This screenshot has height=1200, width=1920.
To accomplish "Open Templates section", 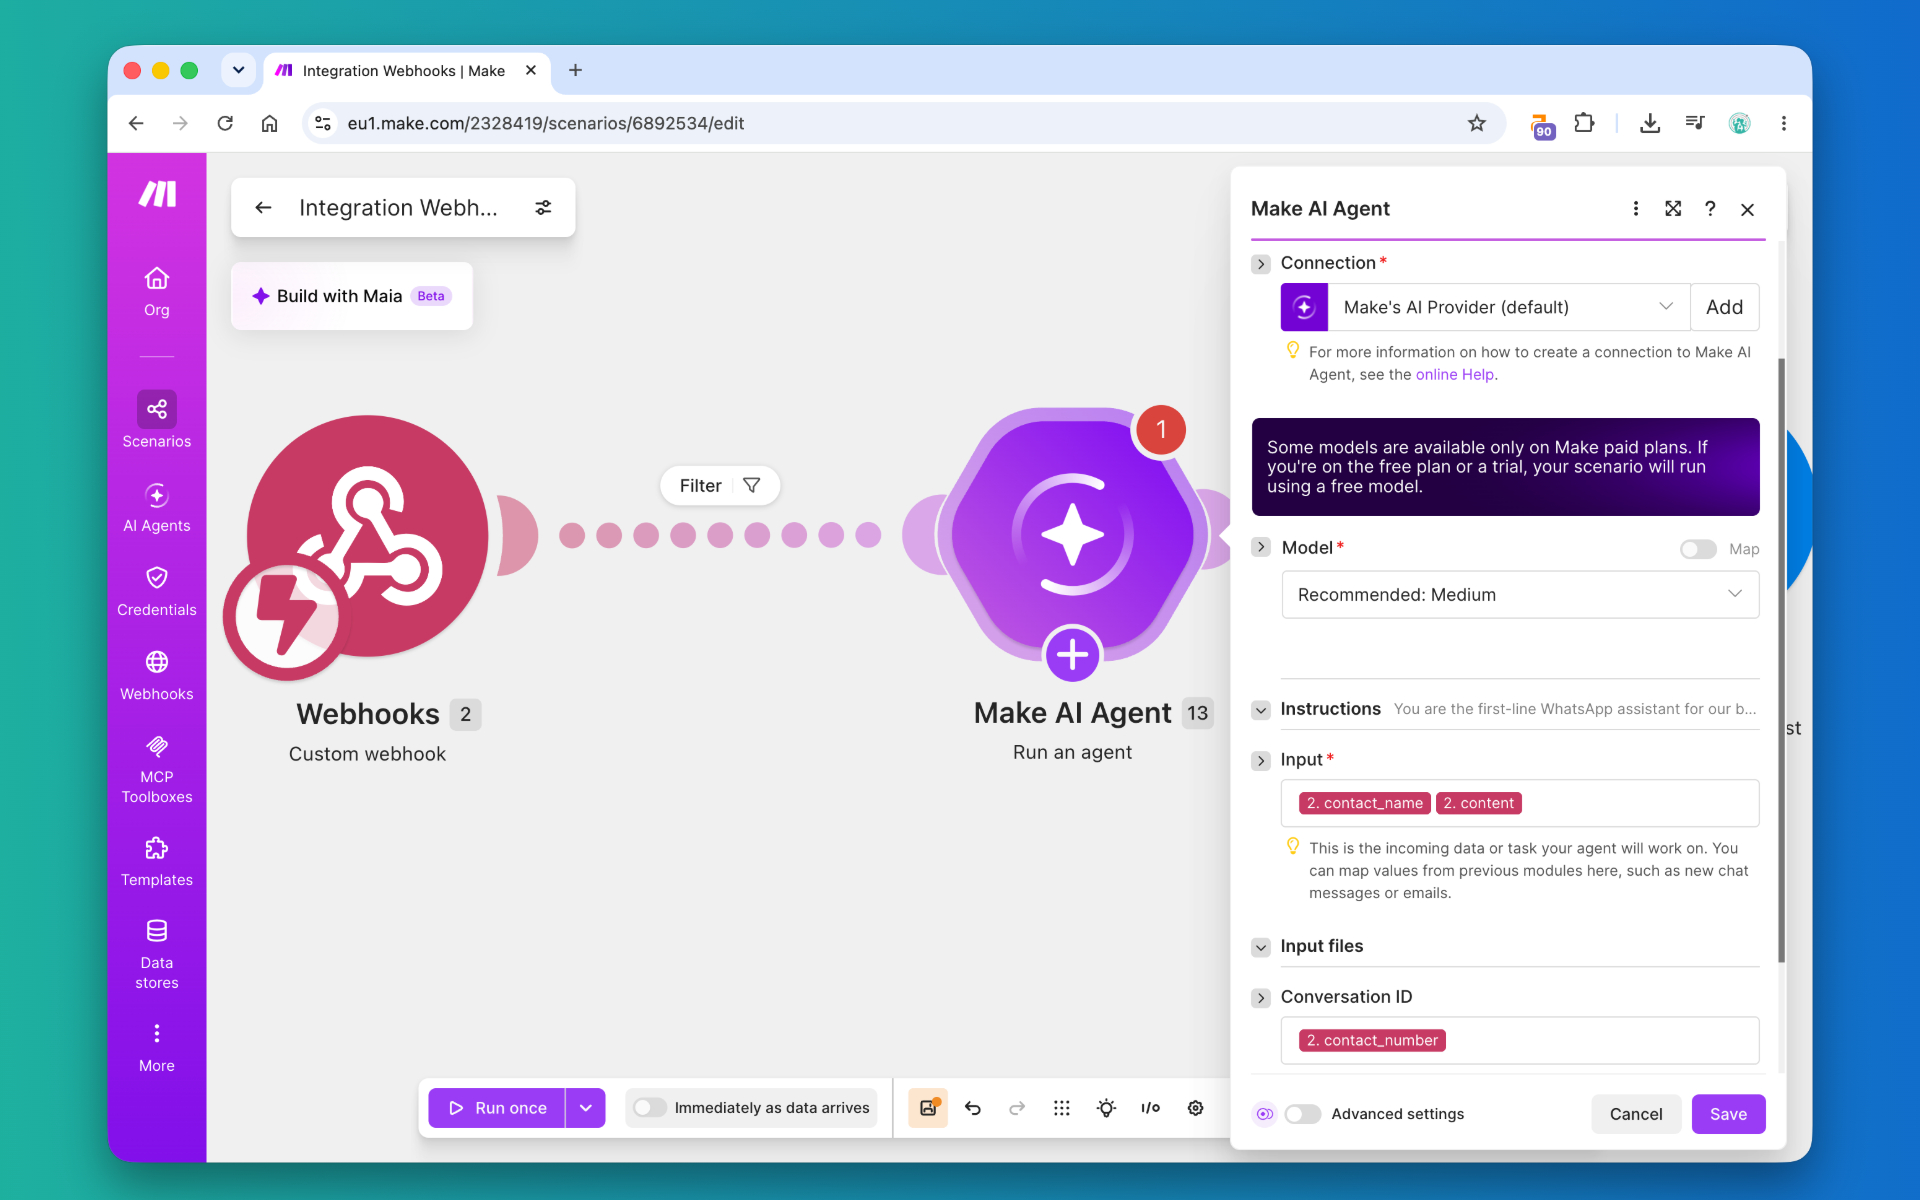I will pos(157,862).
